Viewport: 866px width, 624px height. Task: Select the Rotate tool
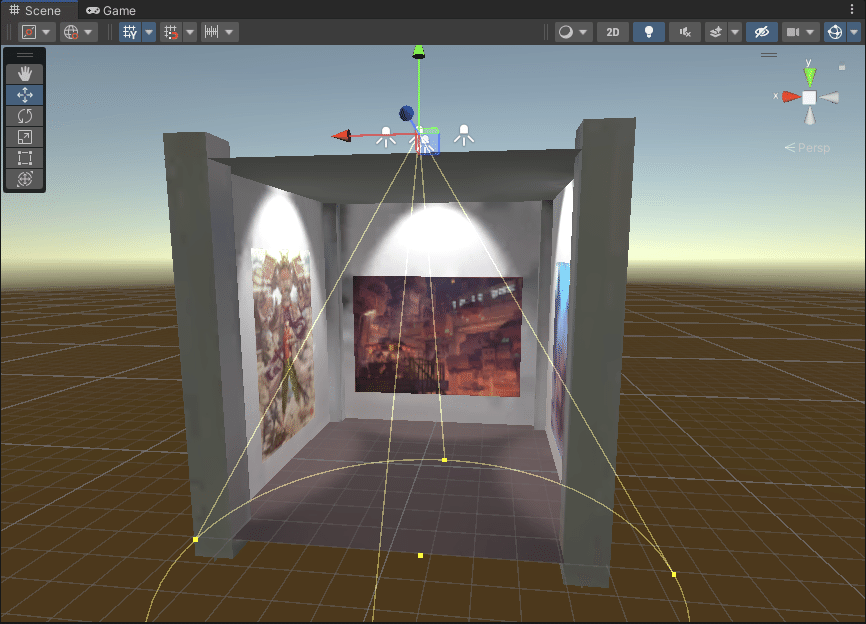(25, 116)
